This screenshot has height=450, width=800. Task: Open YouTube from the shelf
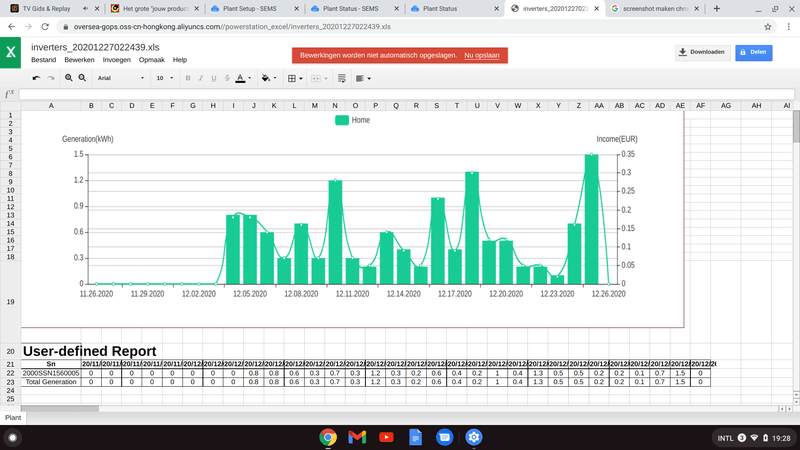click(386, 437)
